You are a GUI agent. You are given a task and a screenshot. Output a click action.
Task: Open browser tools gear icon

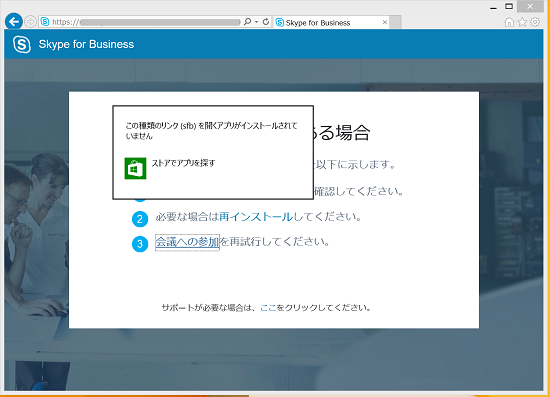point(535,22)
